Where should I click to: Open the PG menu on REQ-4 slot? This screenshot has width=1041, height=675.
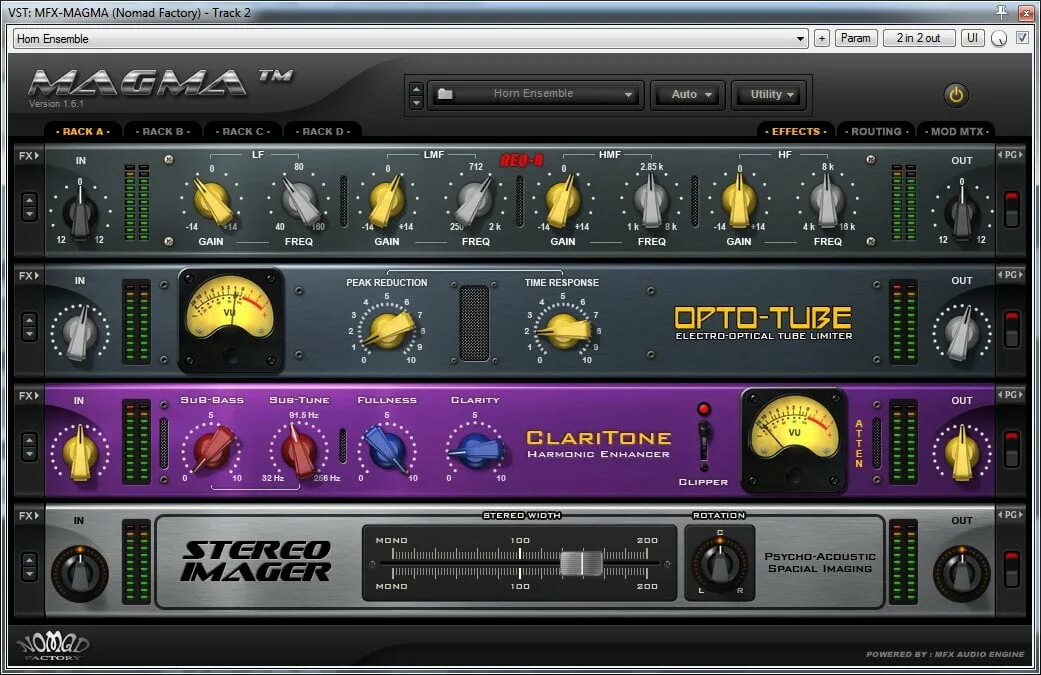(1010, 155)
